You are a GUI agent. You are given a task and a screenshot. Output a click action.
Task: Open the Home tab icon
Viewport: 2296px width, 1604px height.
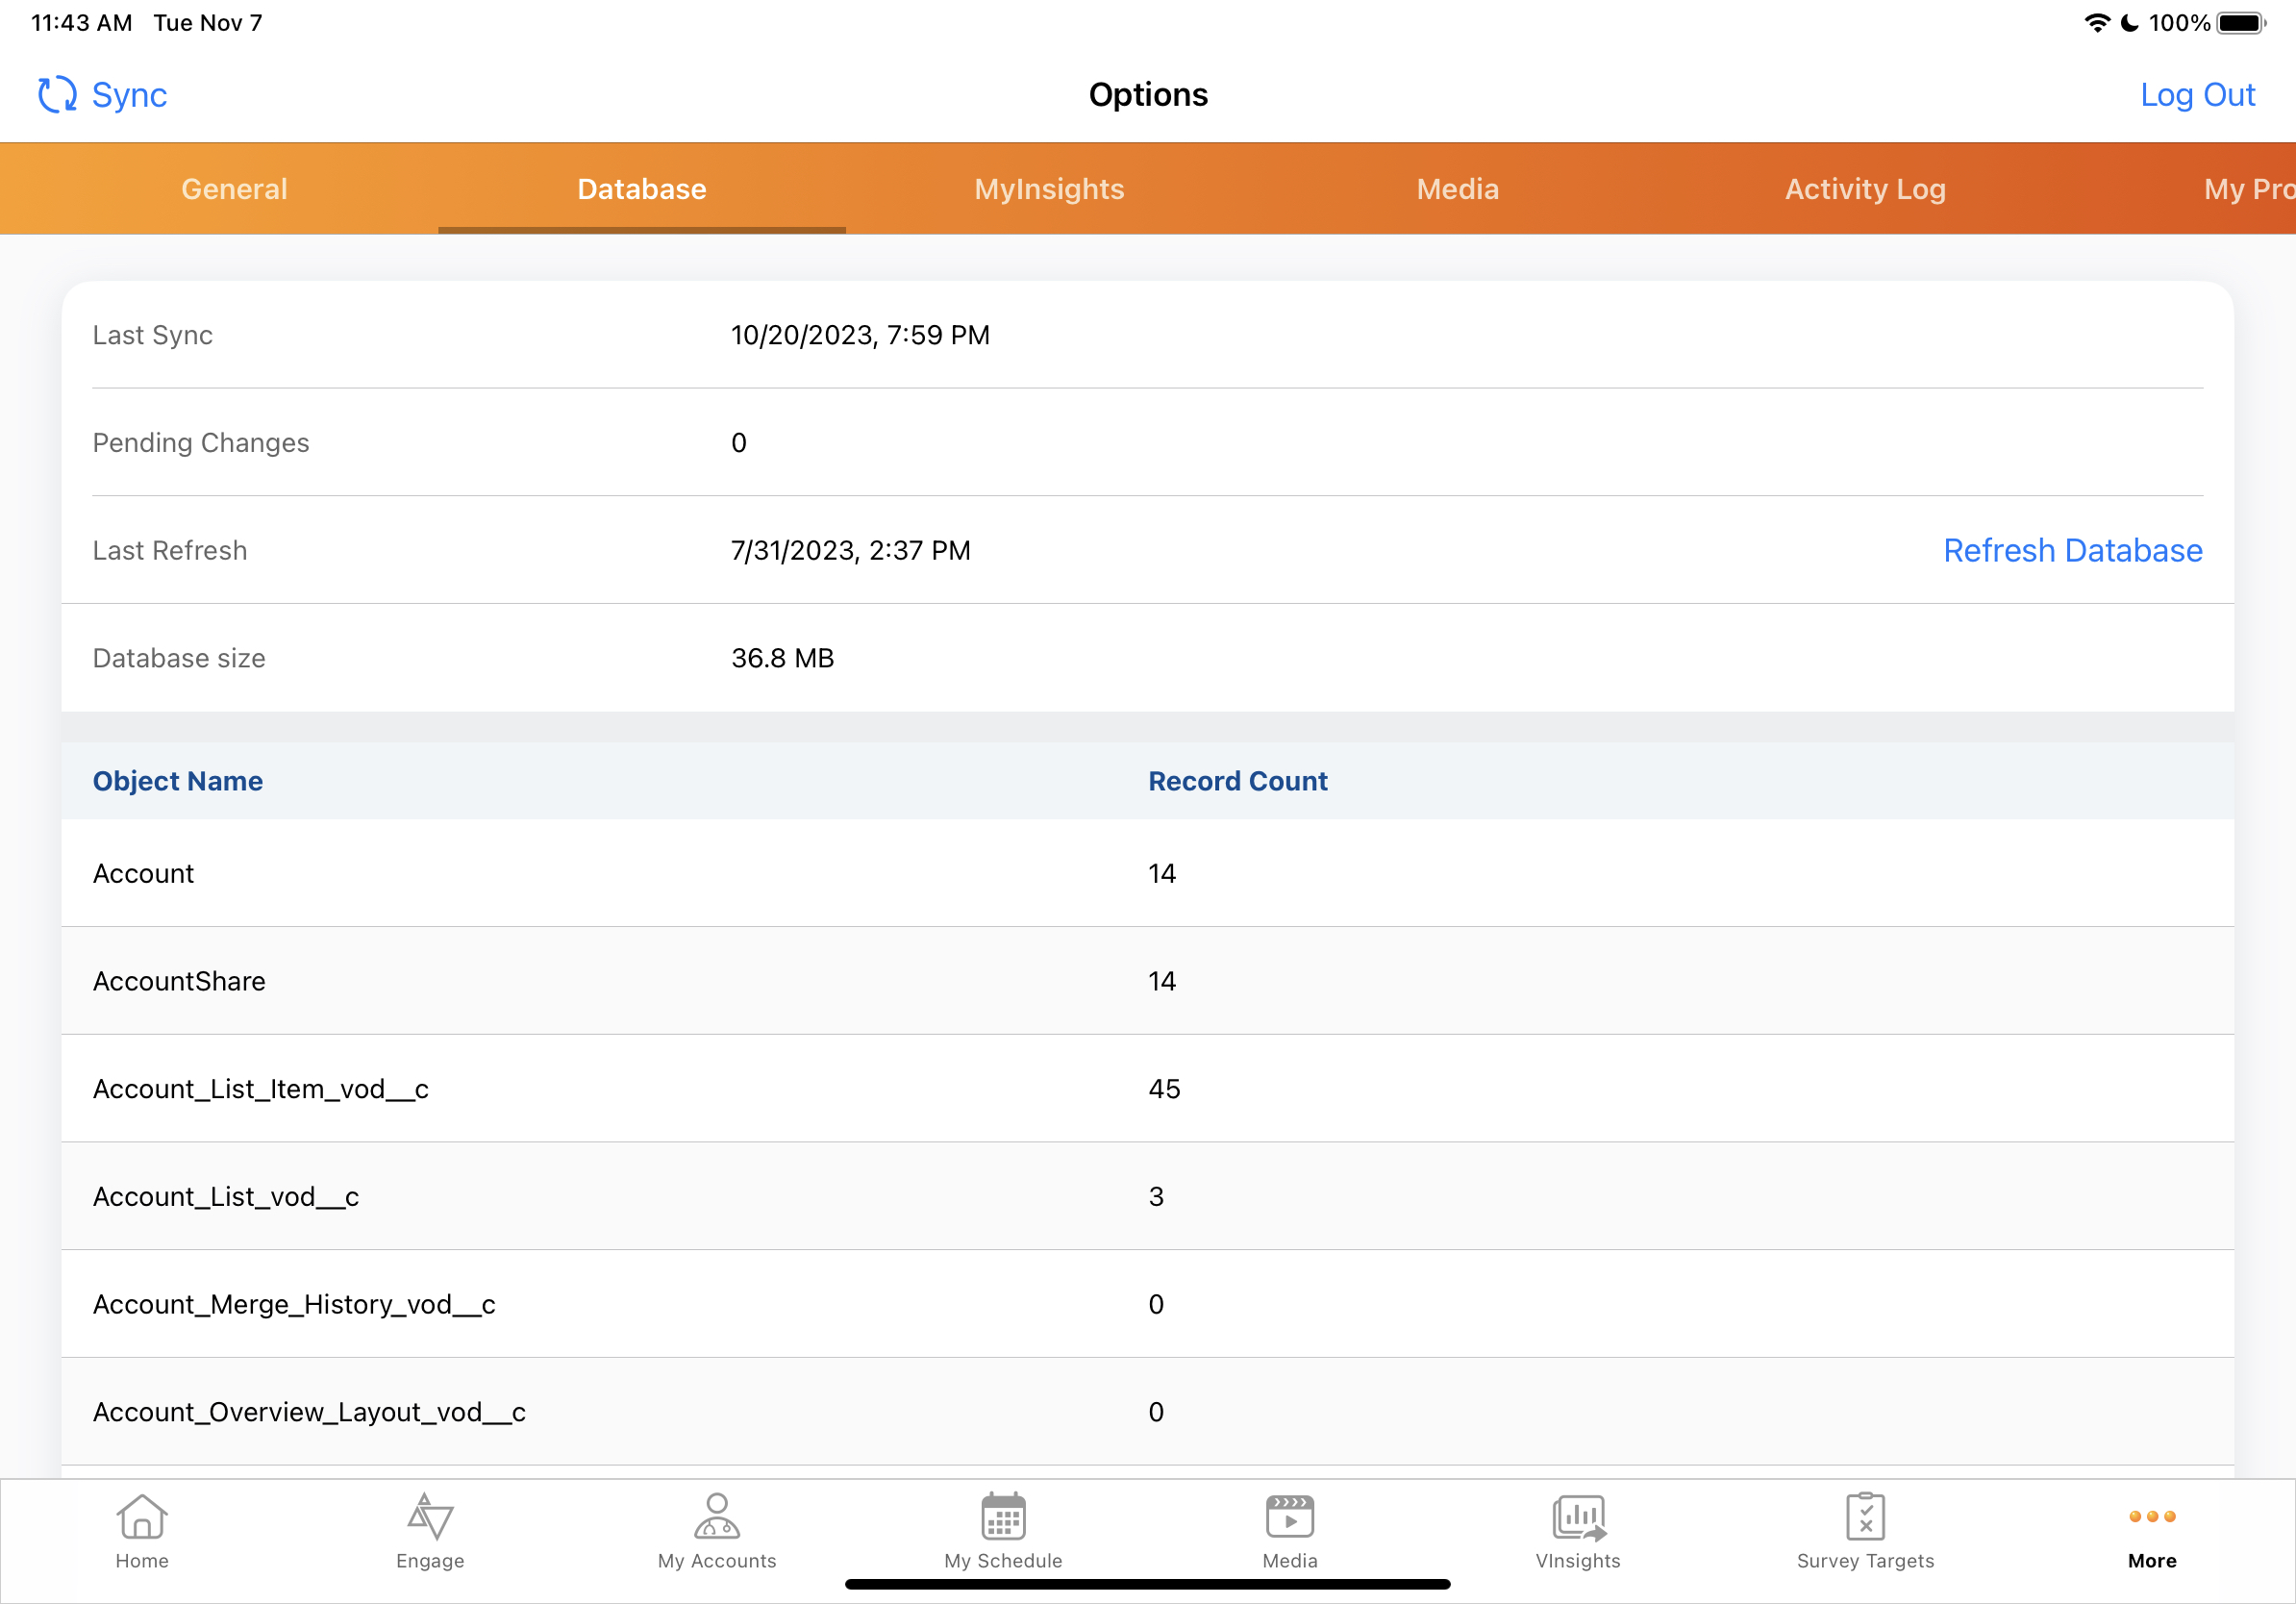tap(141, 1517)
